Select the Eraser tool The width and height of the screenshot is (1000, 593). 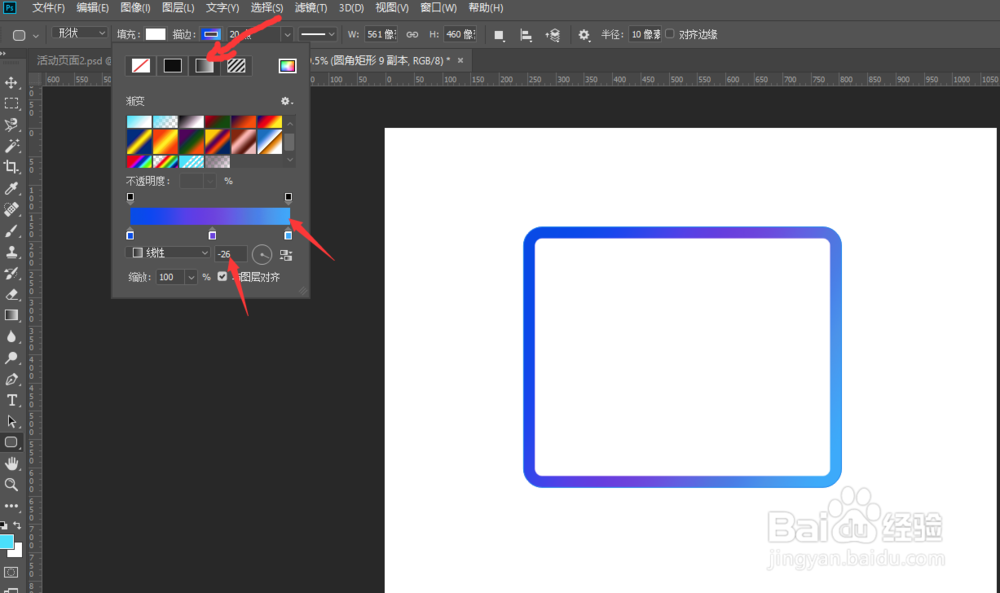click(11, 294)
